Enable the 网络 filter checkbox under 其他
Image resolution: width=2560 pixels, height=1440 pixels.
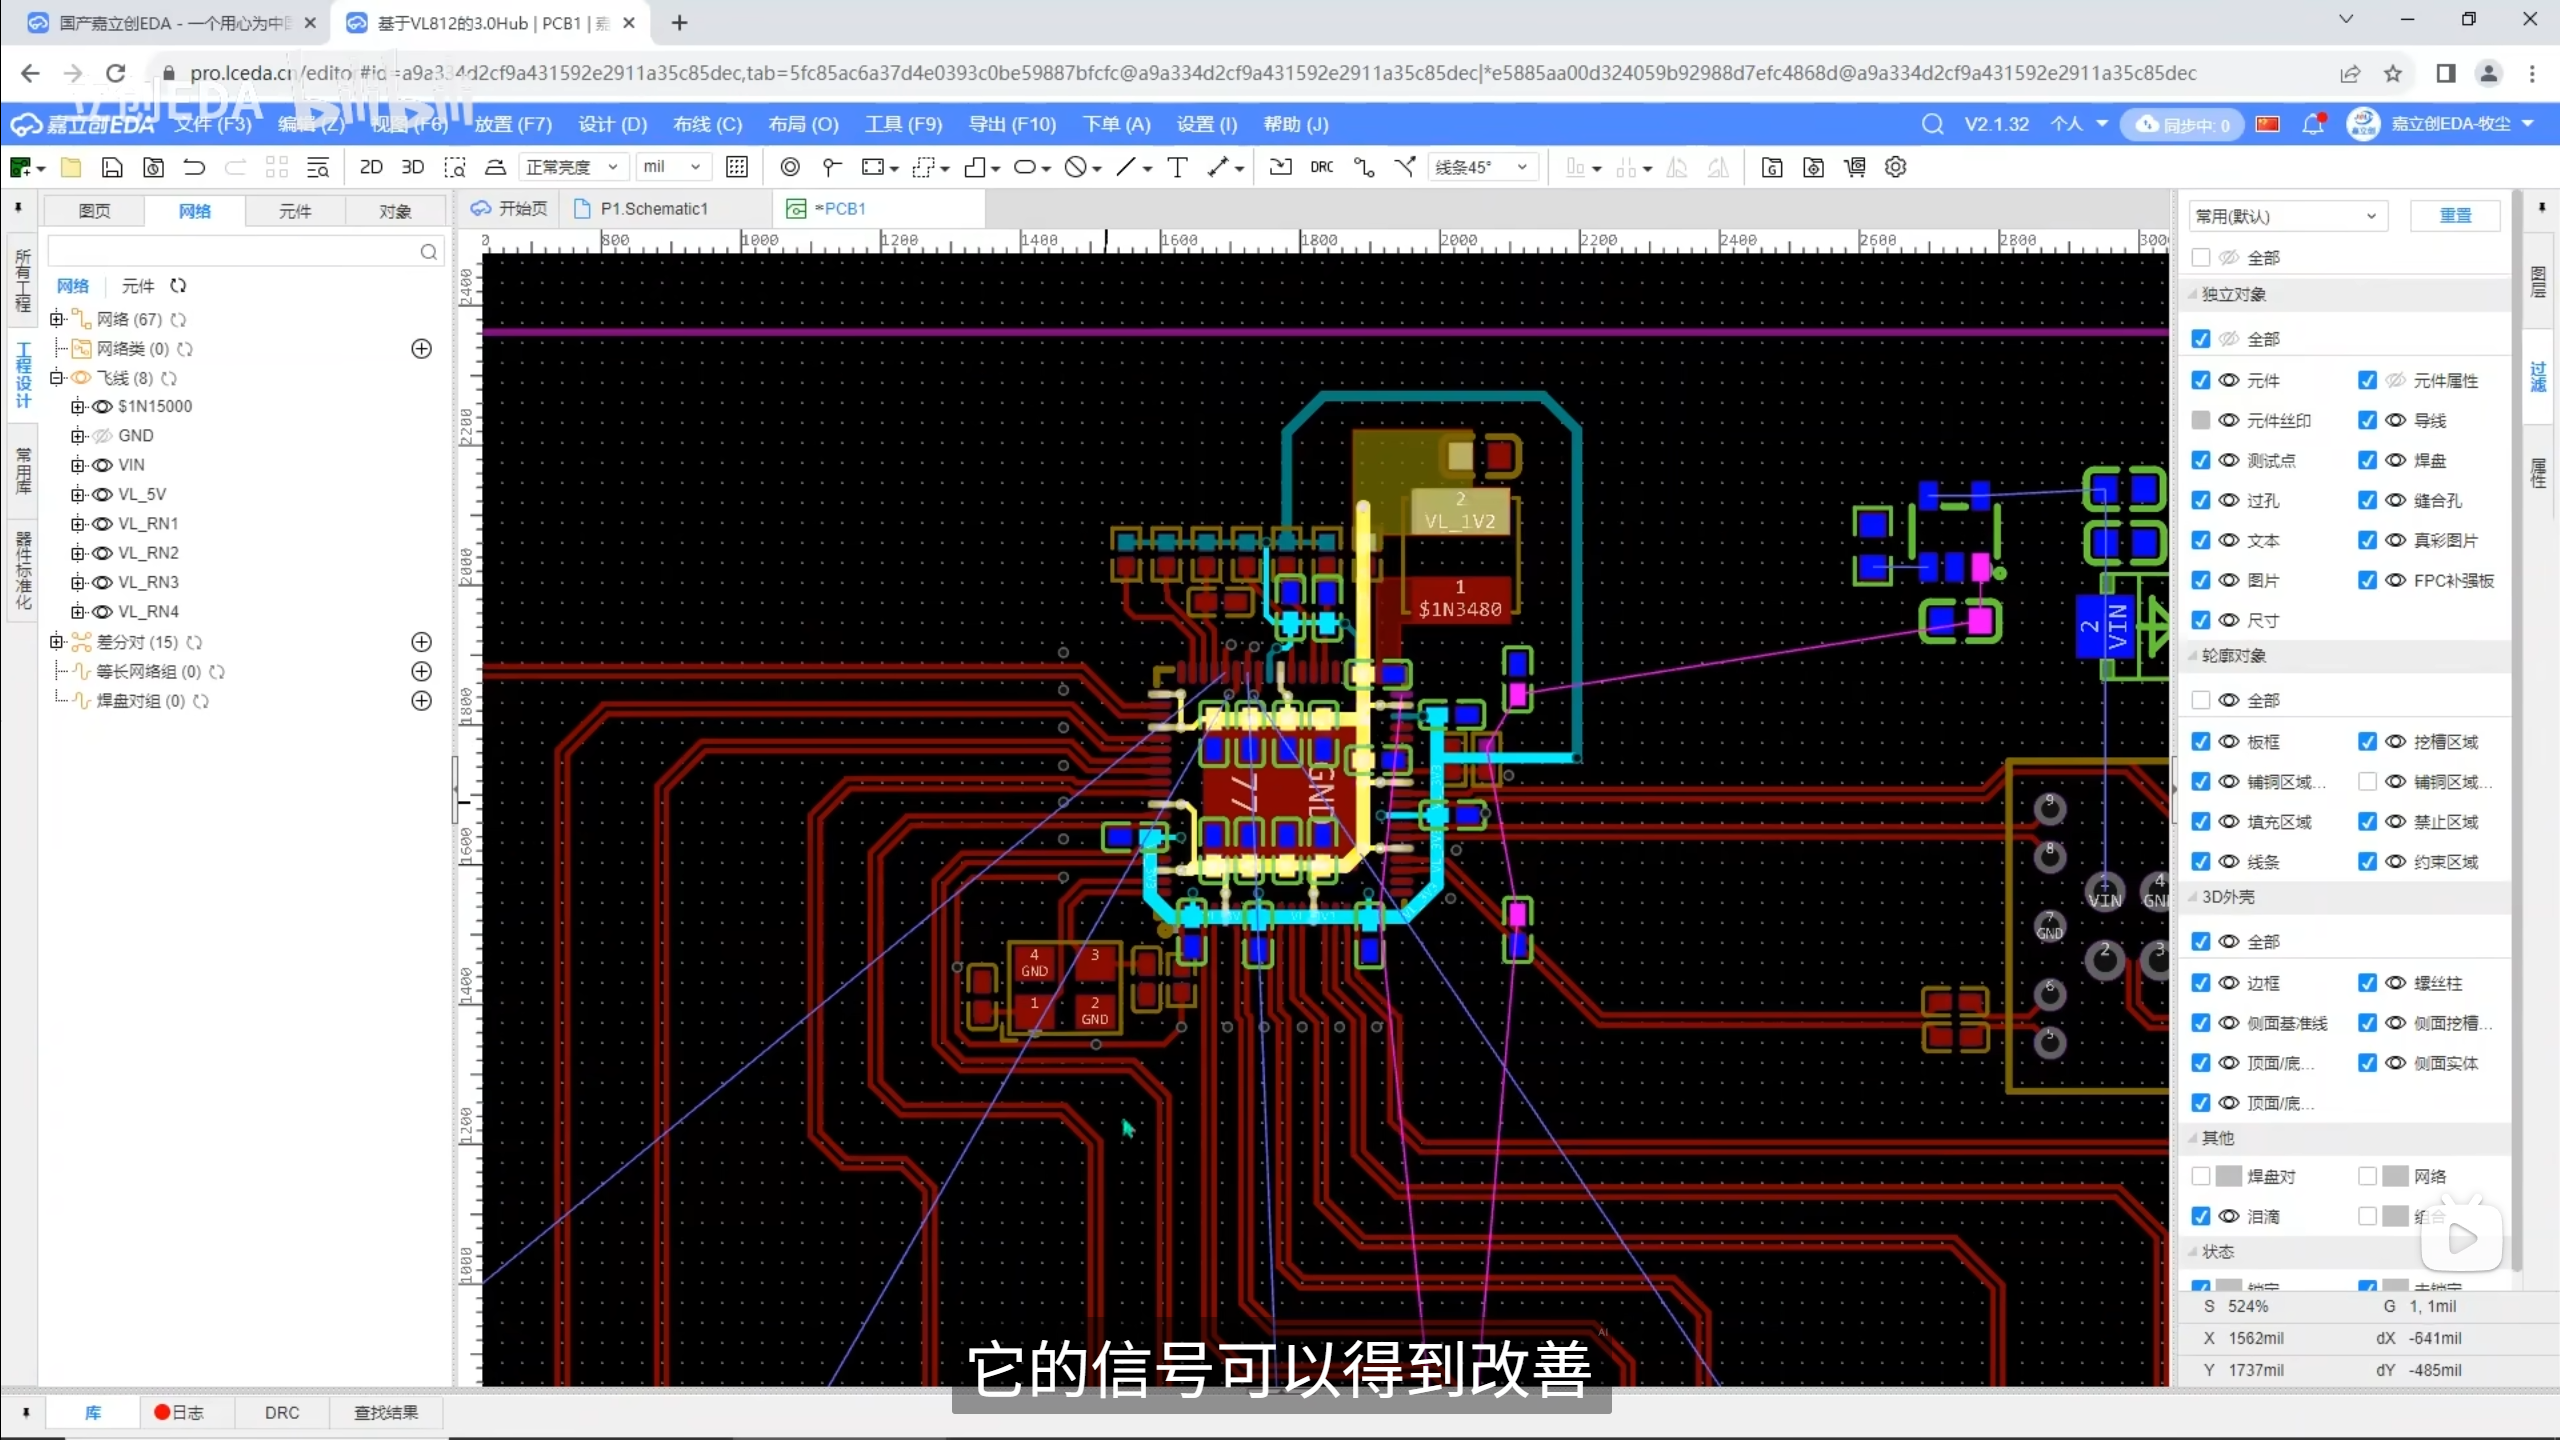(2367, 1176)
